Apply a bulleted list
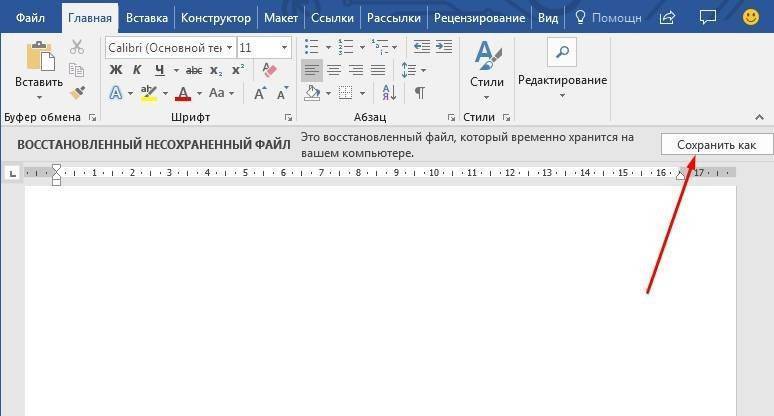774x416 pixels. [x=312, y=48]
